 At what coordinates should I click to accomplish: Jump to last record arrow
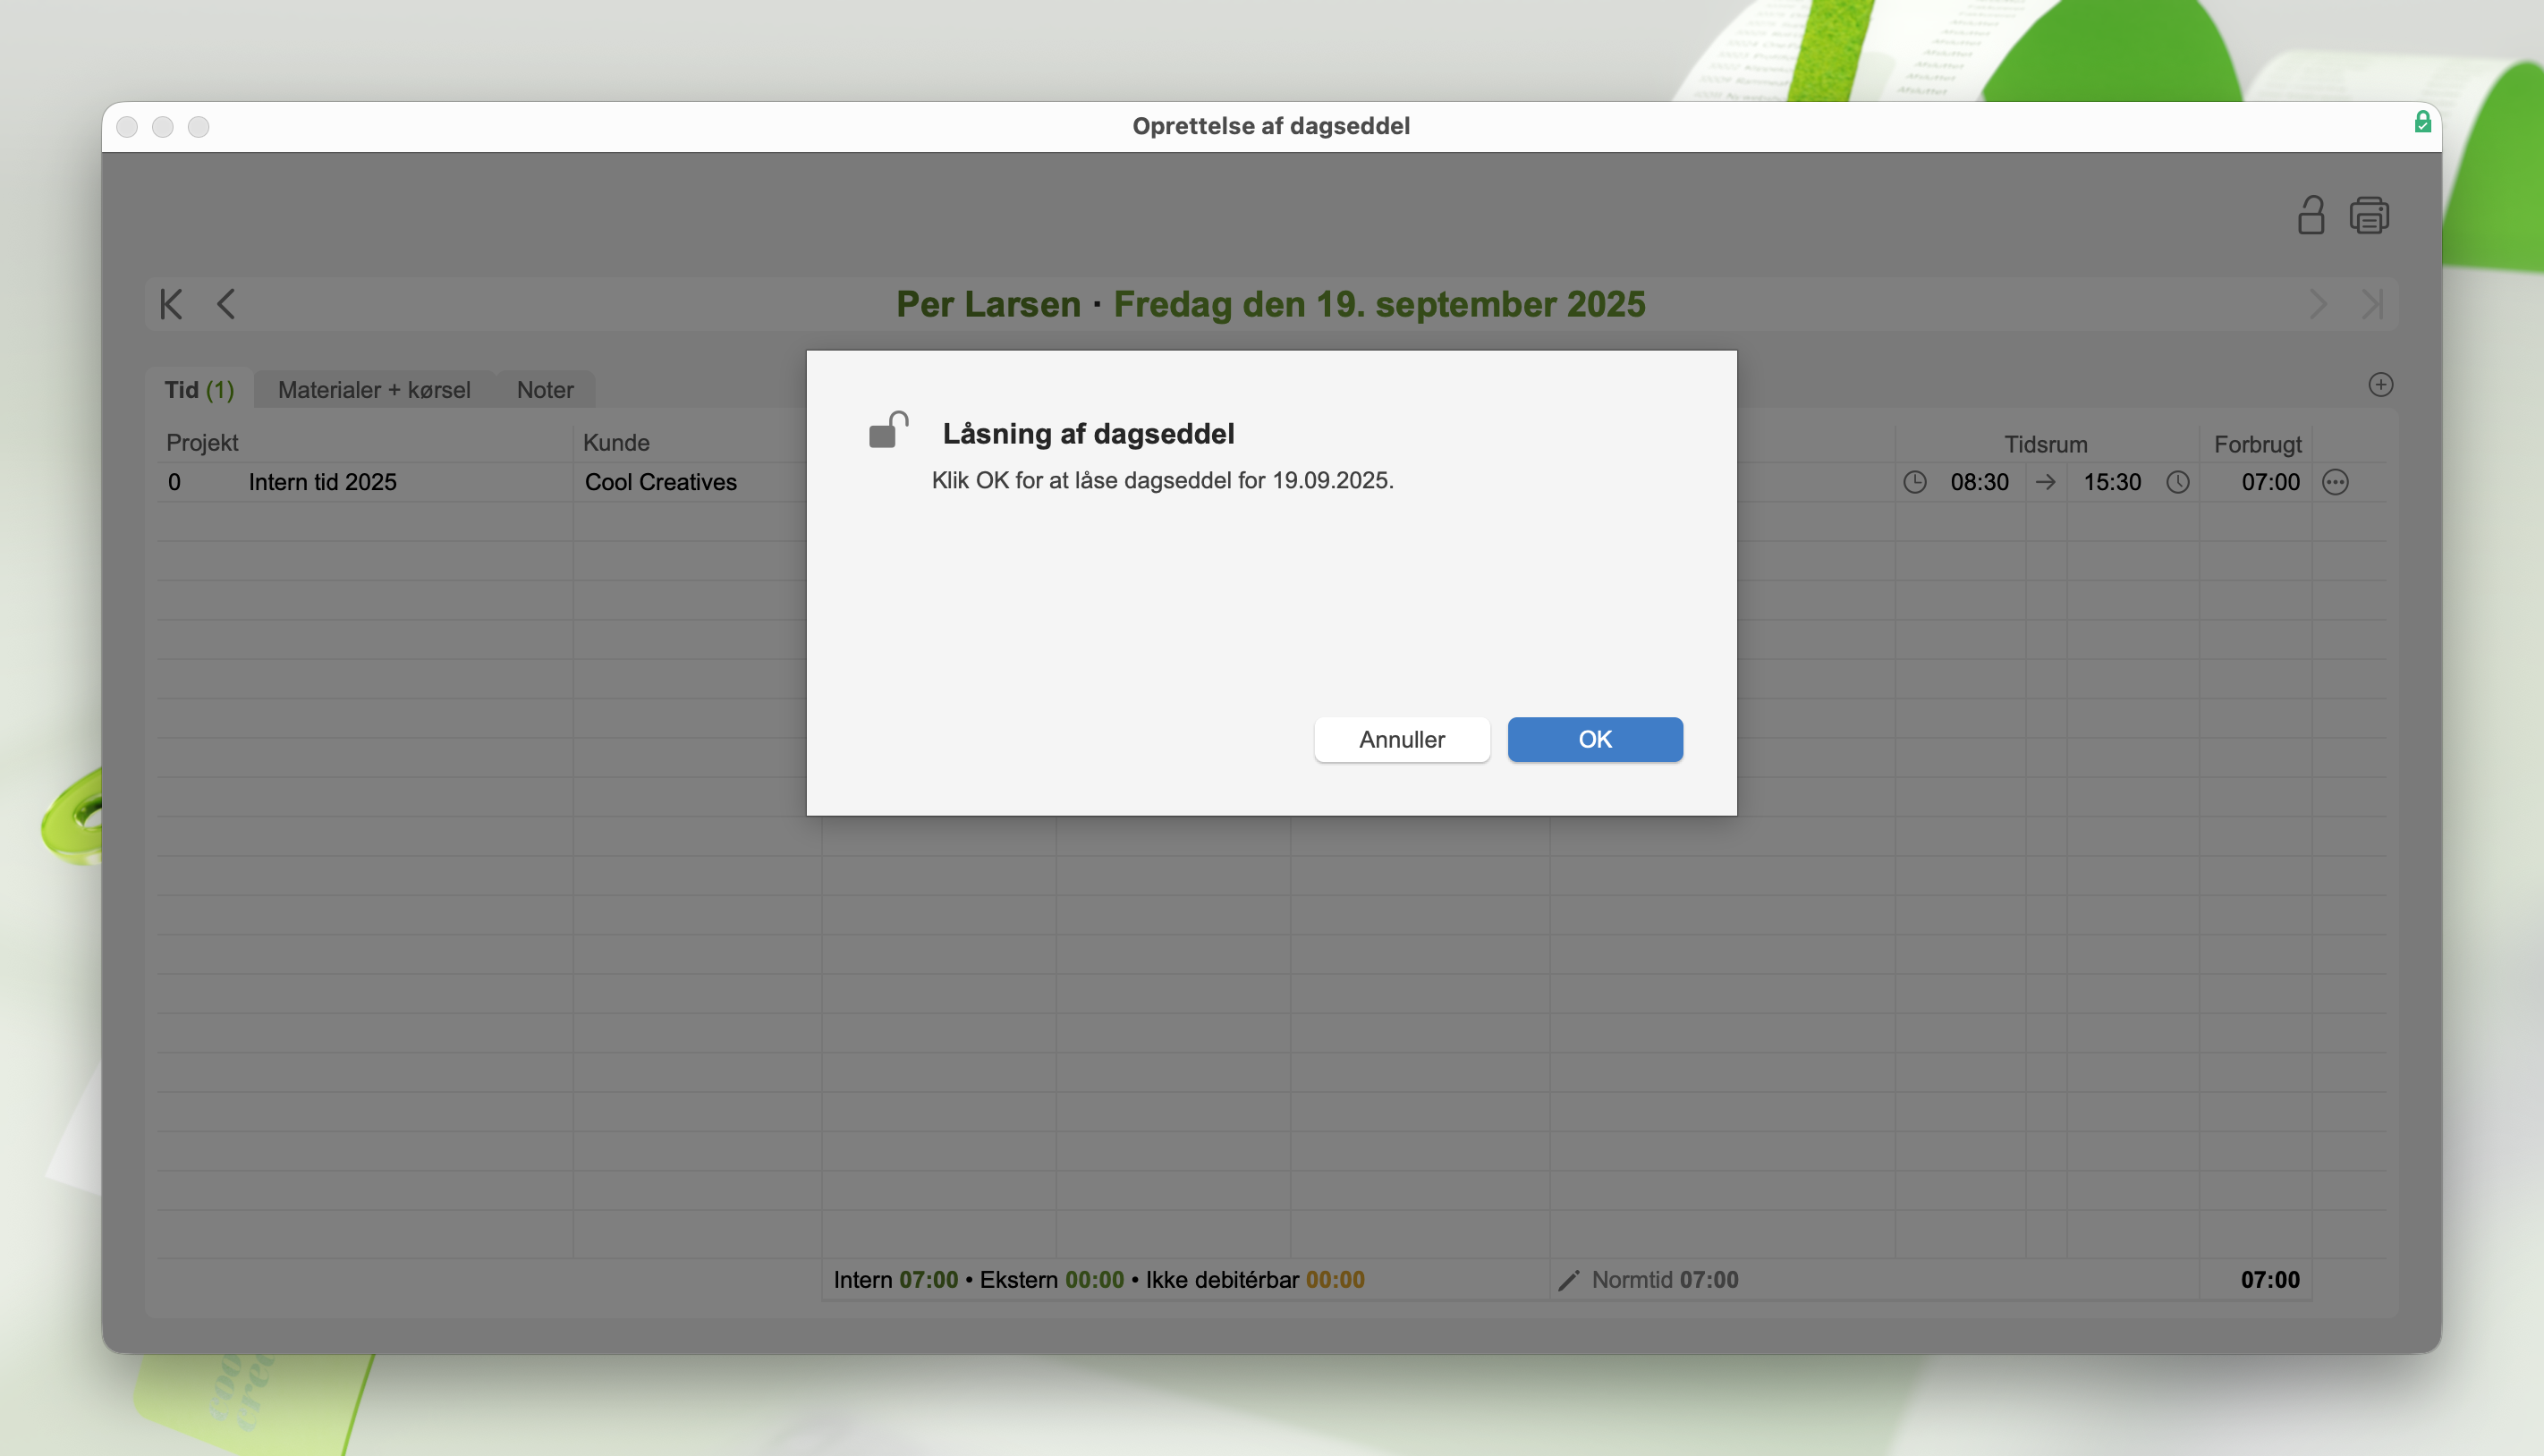click(2372, 304)
